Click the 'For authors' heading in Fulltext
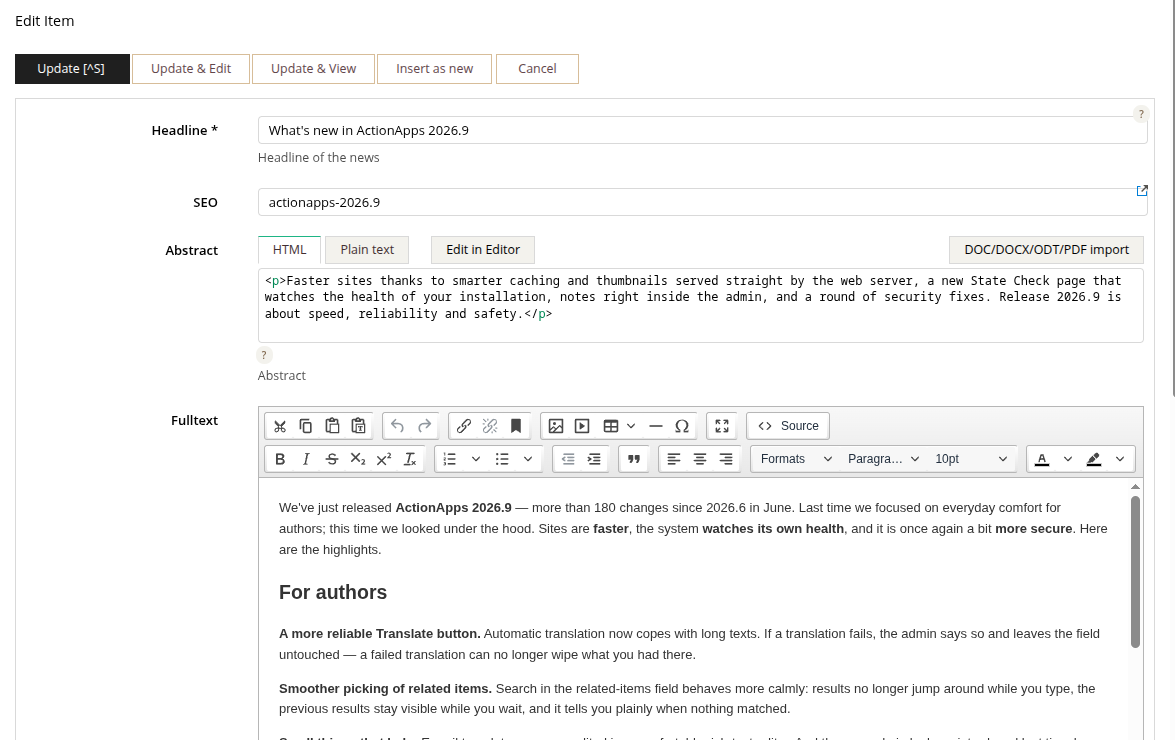The height and width of the screenshot is (740, 1175). (333, 592)
